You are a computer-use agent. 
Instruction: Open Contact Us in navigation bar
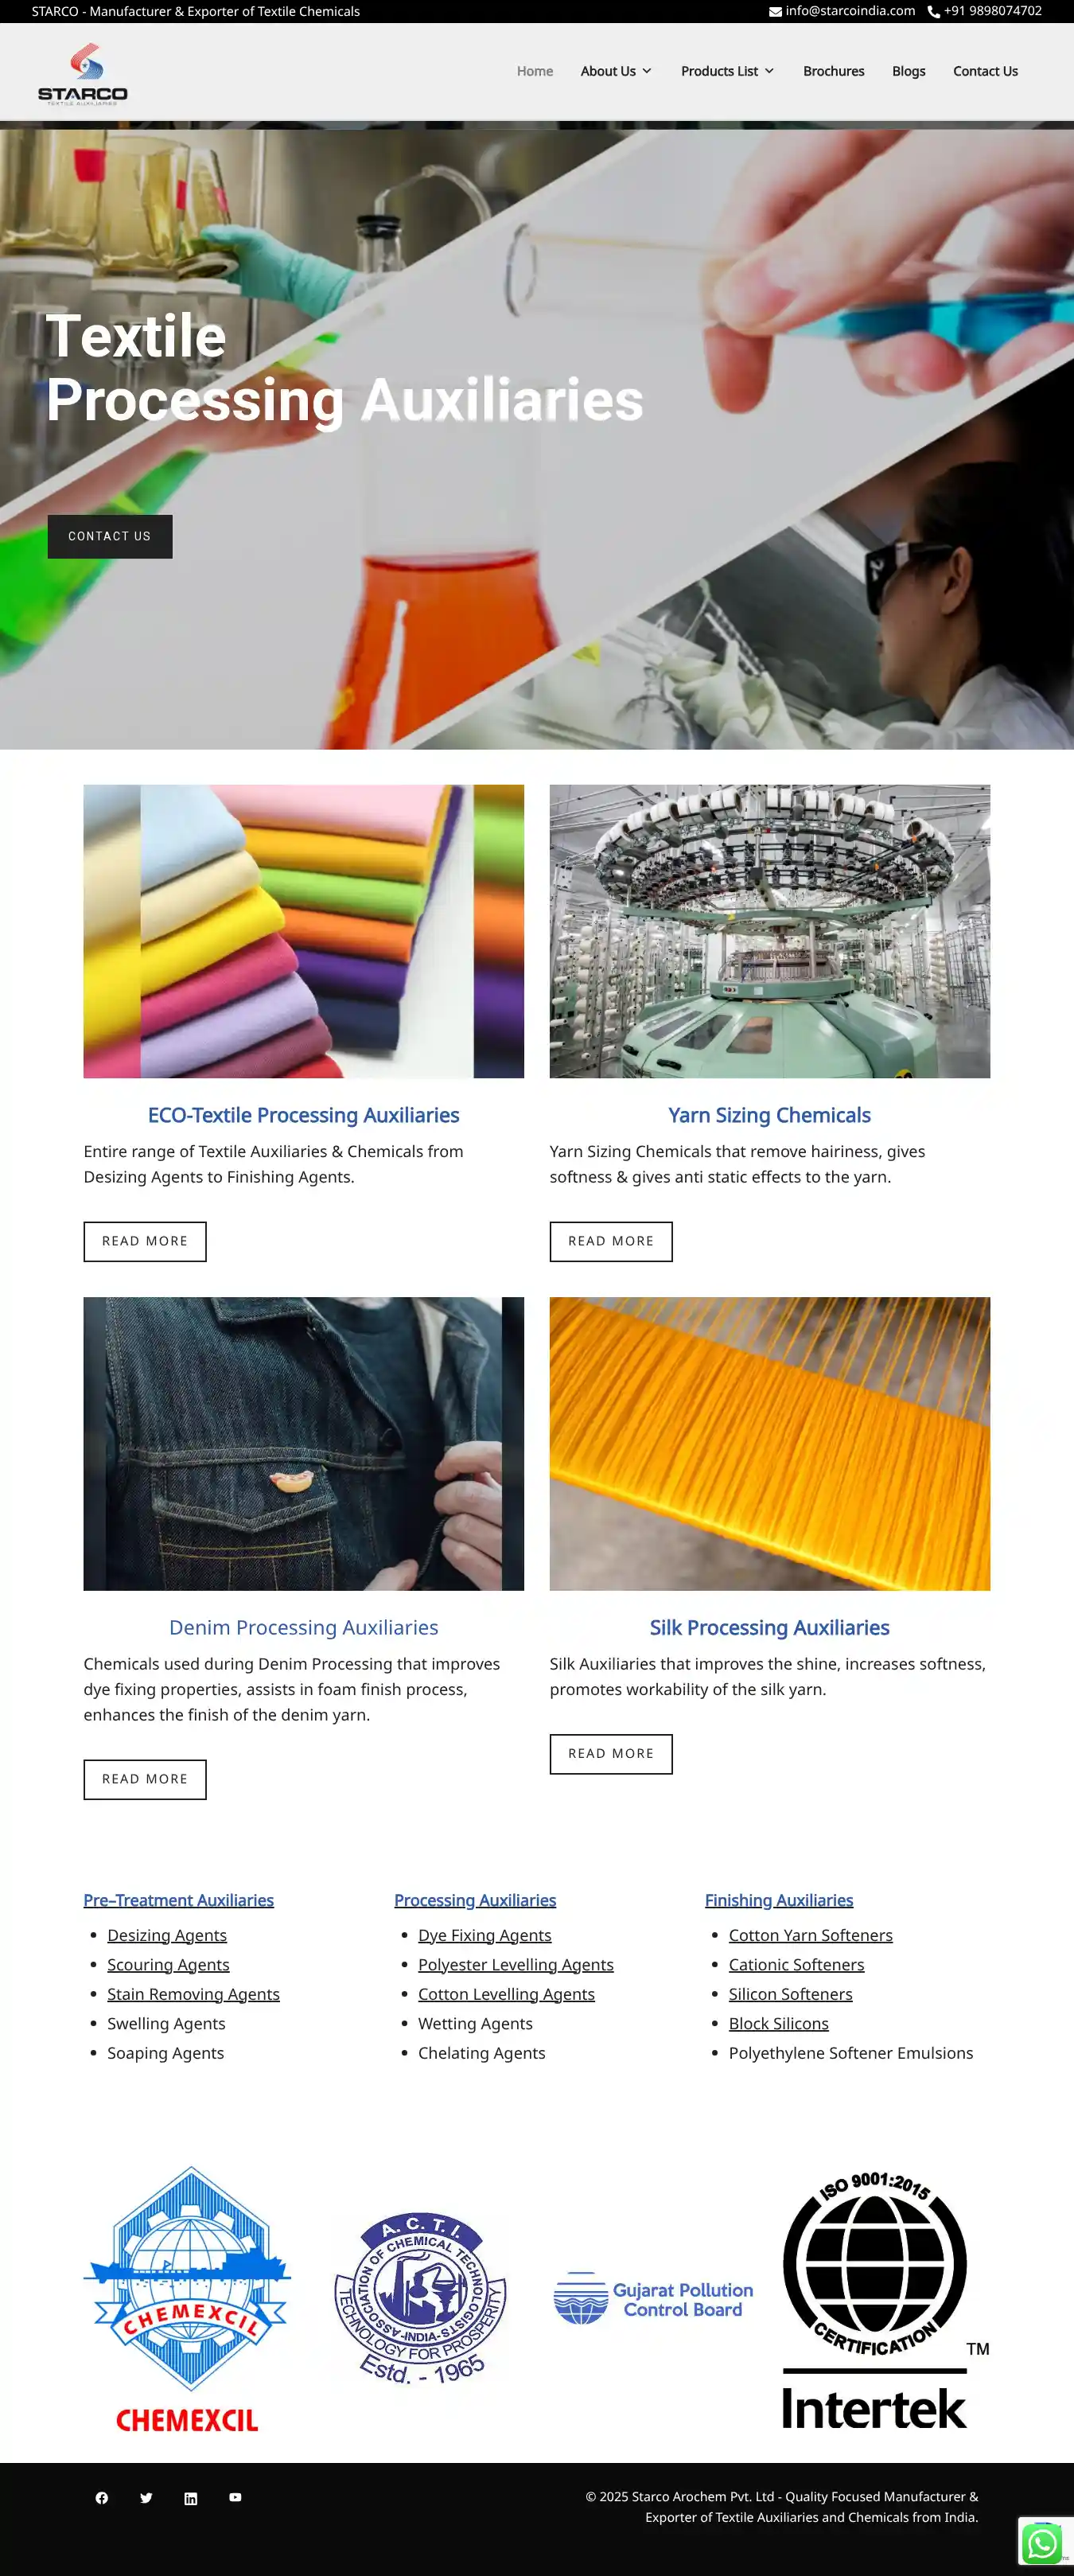(985, 71)
